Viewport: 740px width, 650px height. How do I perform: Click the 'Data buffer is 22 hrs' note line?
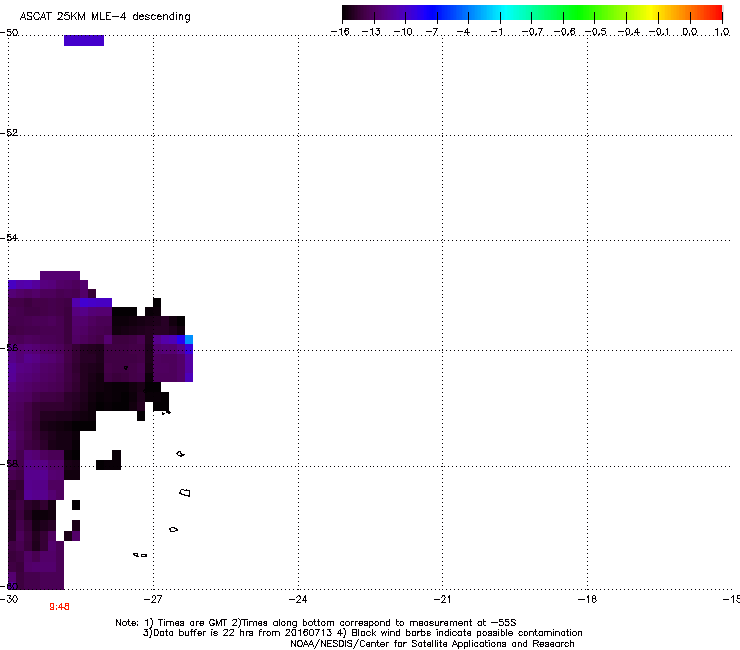pos(362,633)
